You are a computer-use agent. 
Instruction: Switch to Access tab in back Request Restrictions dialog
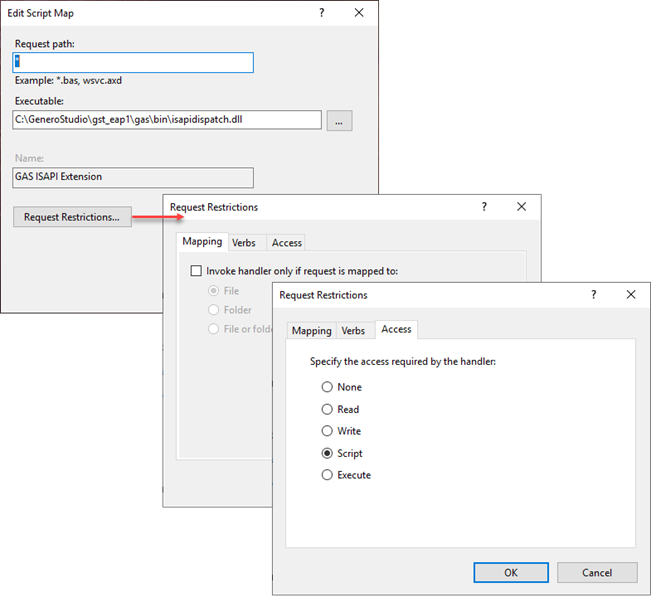[286, 243]
